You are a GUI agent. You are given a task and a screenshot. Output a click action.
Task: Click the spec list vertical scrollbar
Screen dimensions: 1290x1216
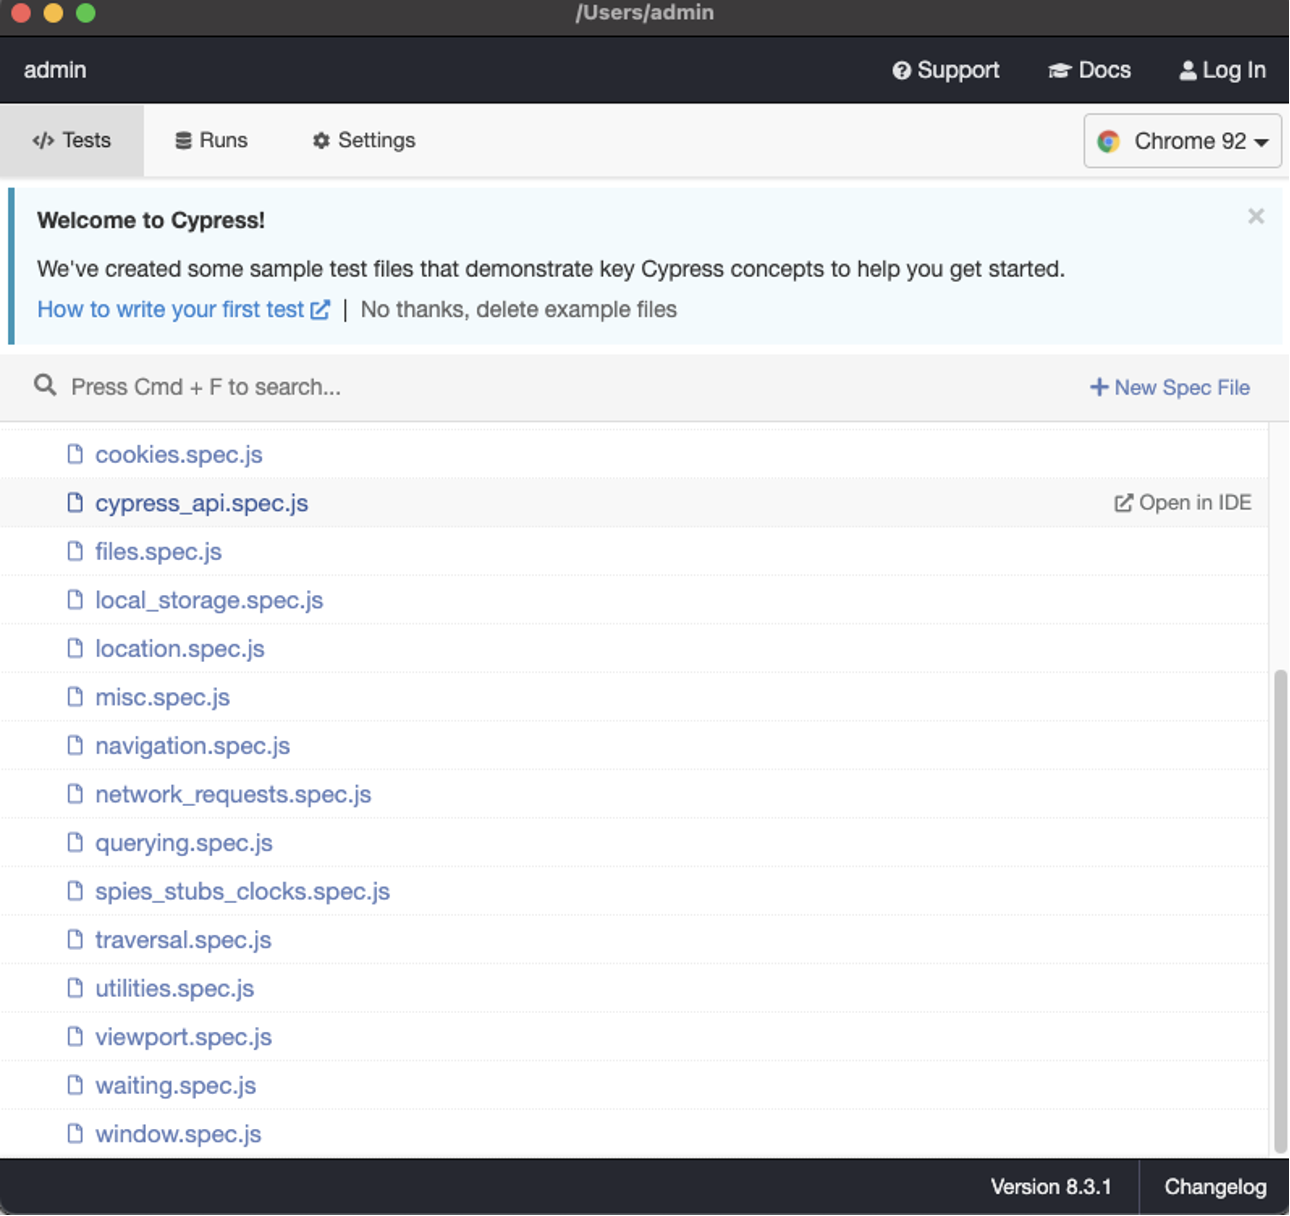[x=1280, y=910]
